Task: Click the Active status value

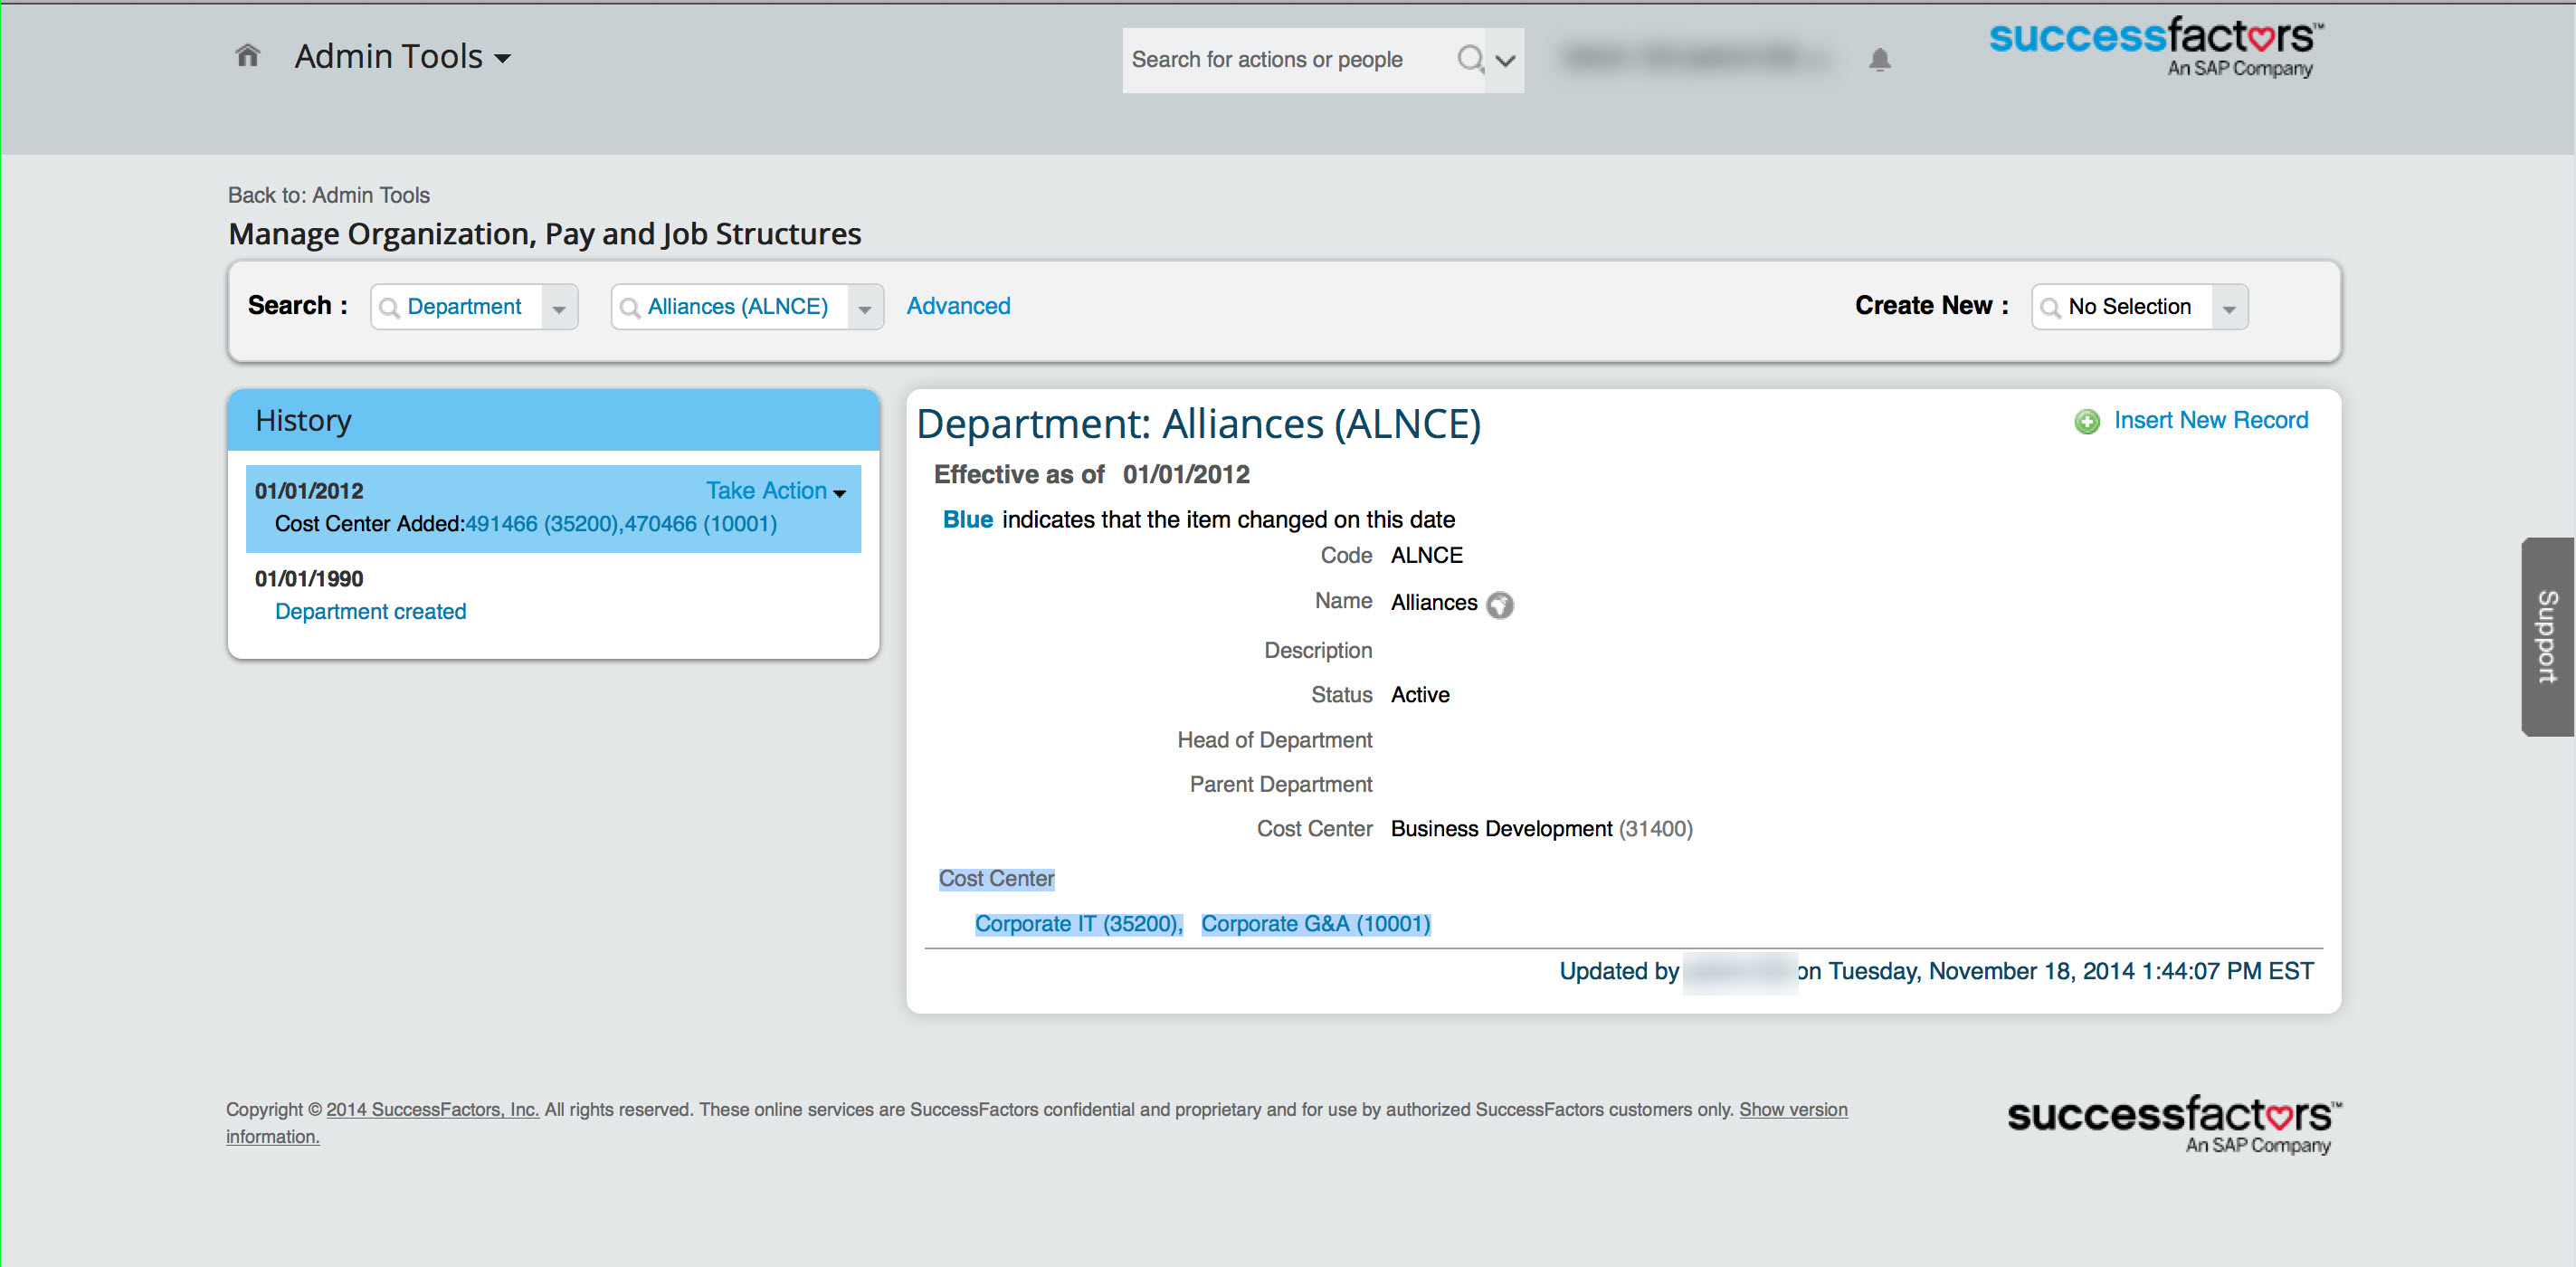Action: 1420,695
